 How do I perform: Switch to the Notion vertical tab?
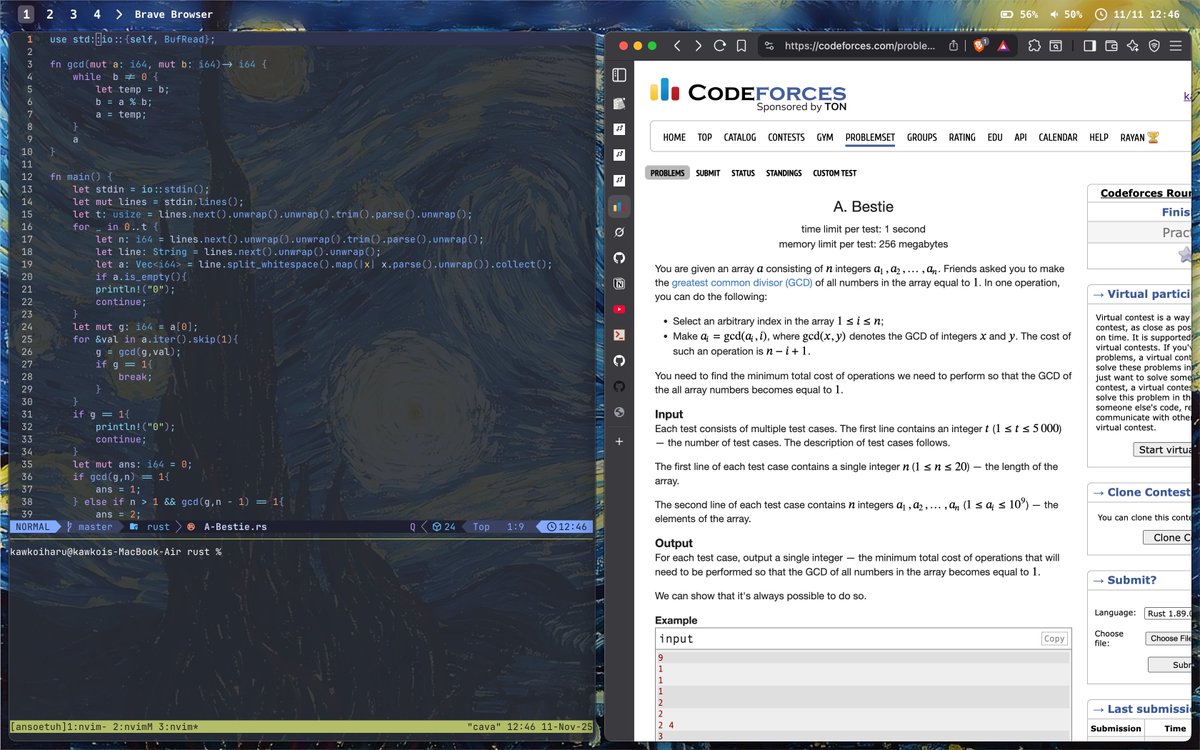point(619,283)
